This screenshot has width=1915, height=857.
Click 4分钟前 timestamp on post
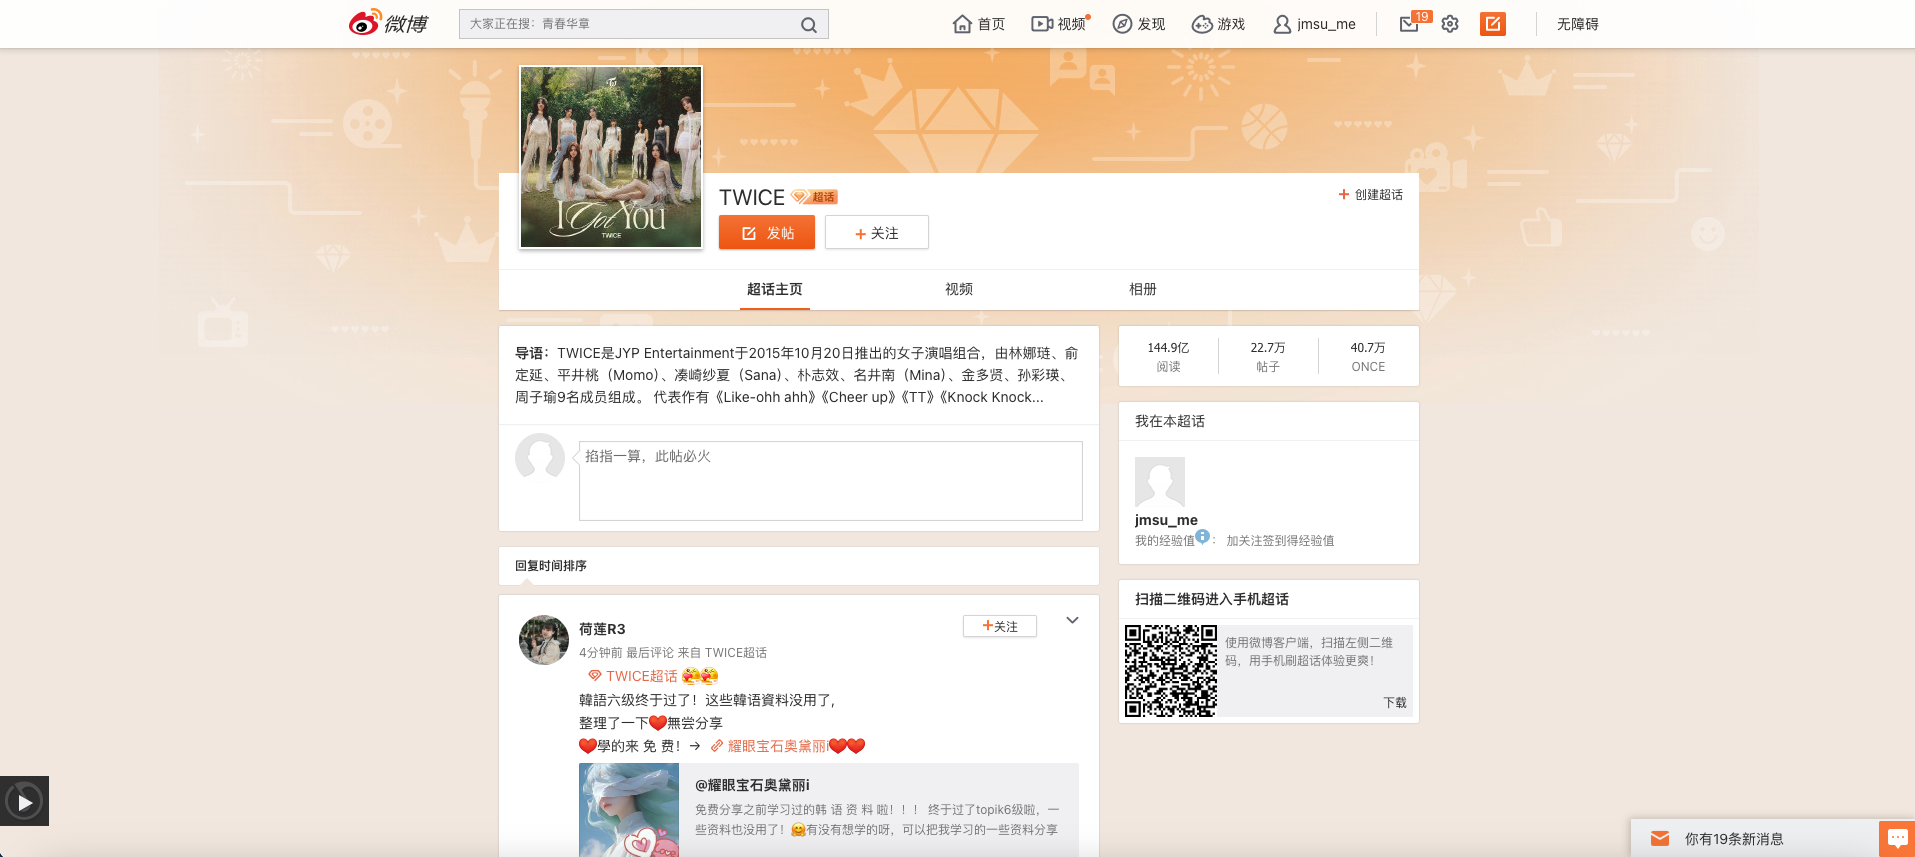(601, 653)
